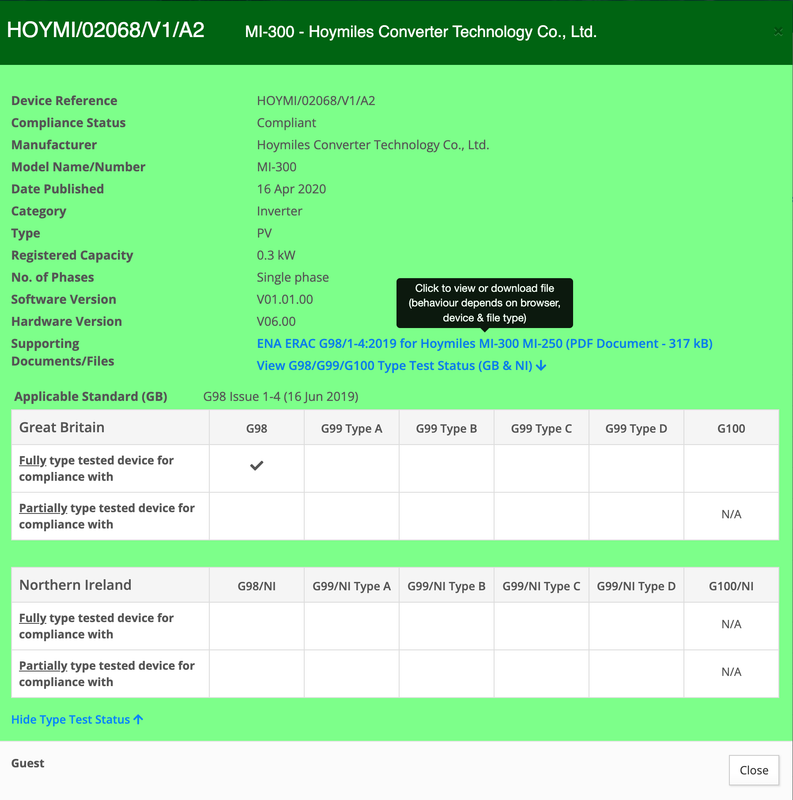Image resolution: width=793 pixels, height=800 pixels.
Task: Click Northern Ireland Partially type tested row label
Action: (107, 674)
